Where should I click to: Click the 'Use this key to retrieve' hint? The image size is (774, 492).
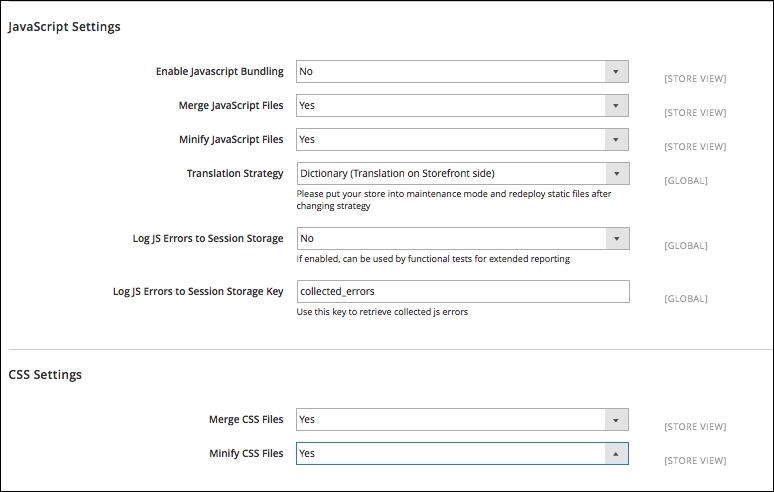click(x=382, y=312)
